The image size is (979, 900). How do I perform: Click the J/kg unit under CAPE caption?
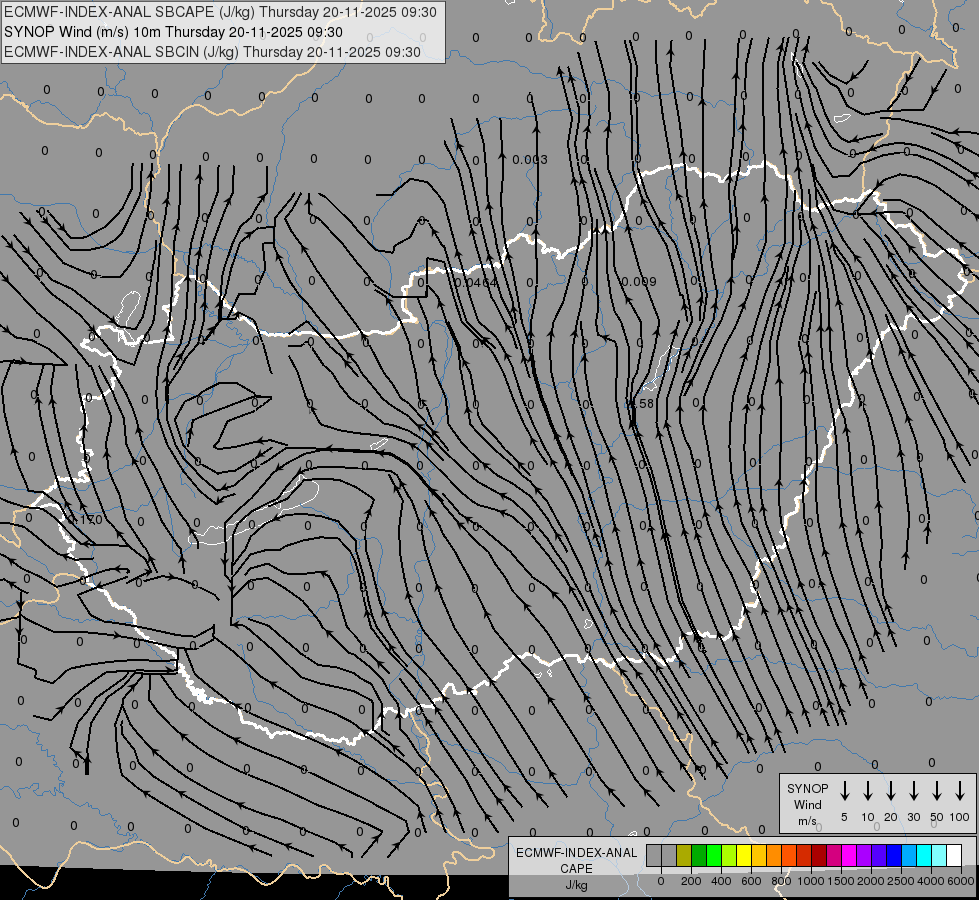pyautogui.click(x=576, y=885)
